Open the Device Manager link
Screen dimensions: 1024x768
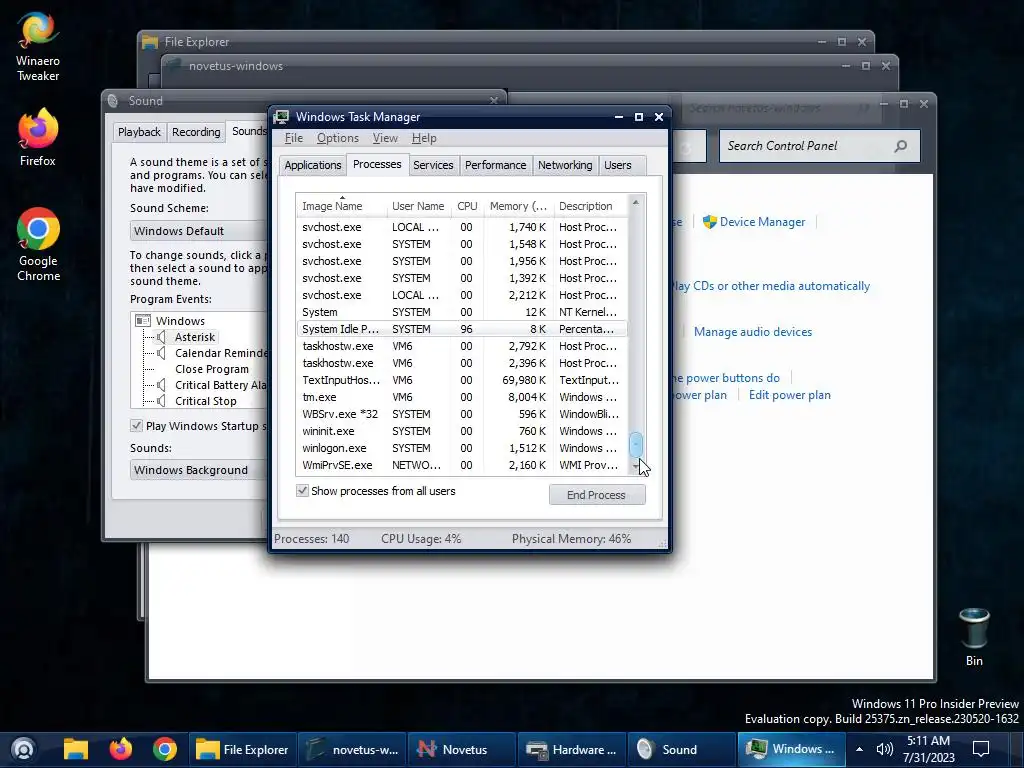point(762,222)
